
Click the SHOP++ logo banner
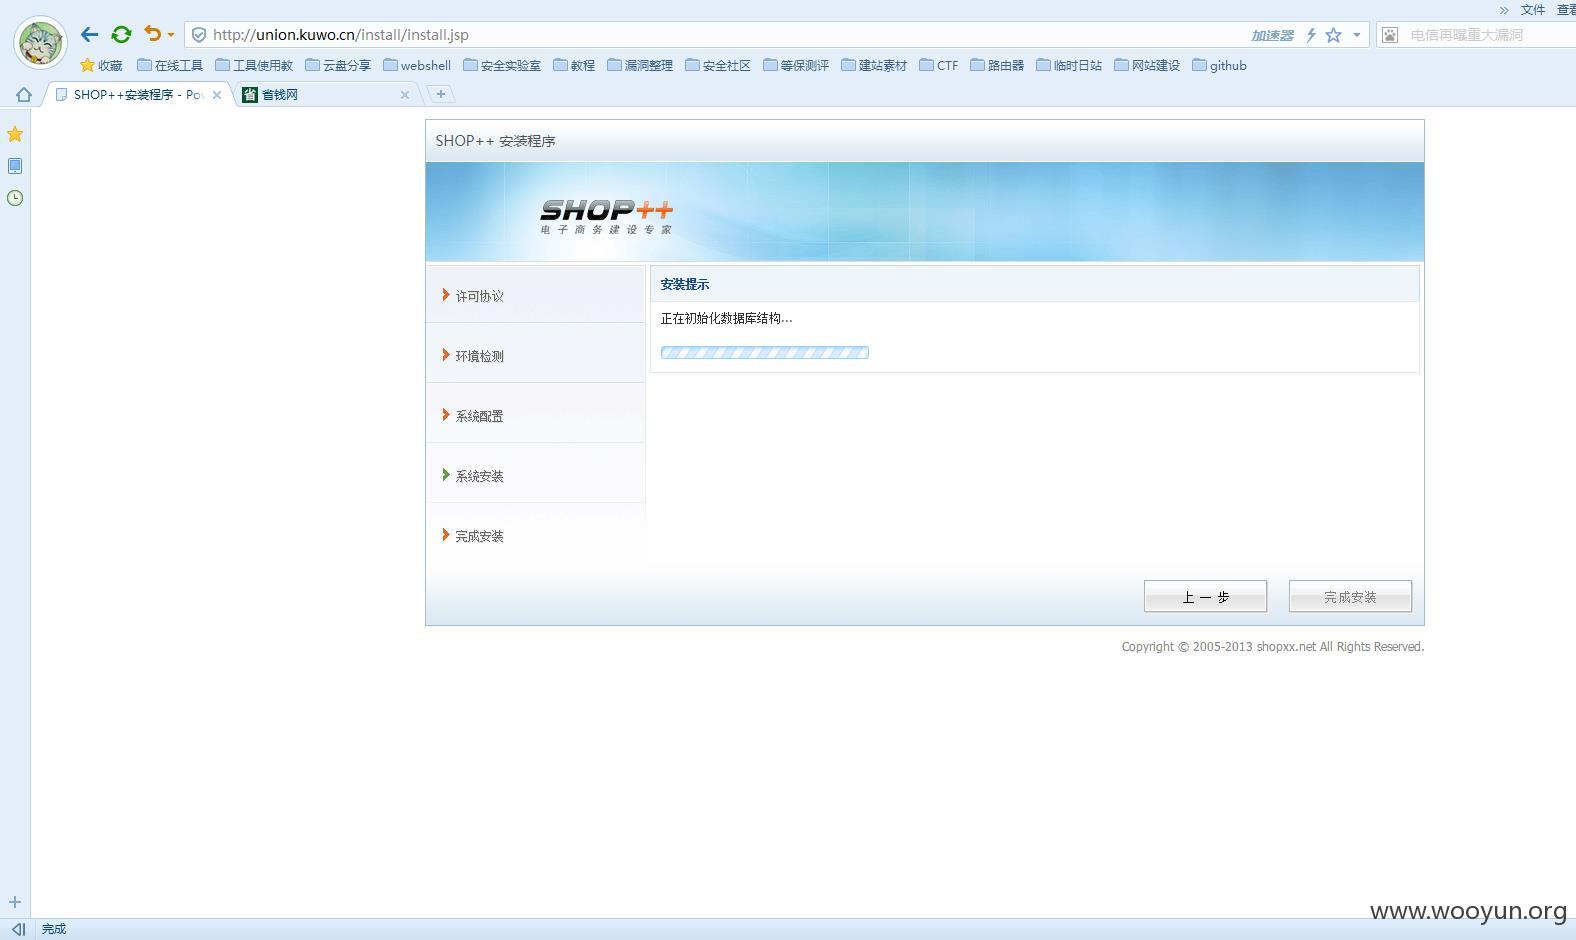click(607, 215)
